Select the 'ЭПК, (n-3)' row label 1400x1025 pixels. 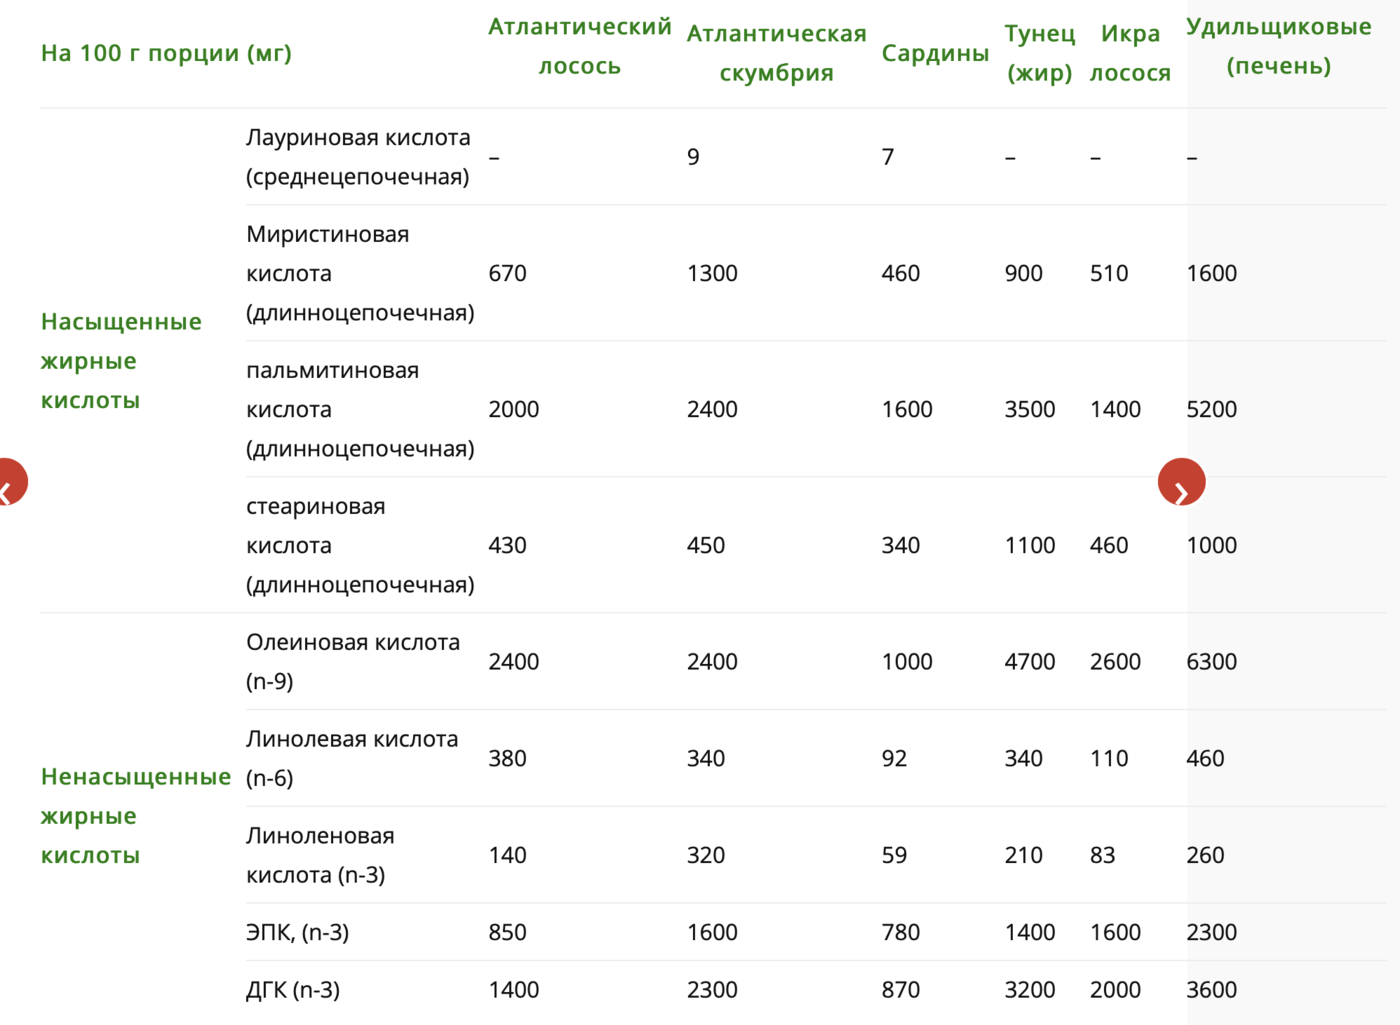click(x=297, y=933)
